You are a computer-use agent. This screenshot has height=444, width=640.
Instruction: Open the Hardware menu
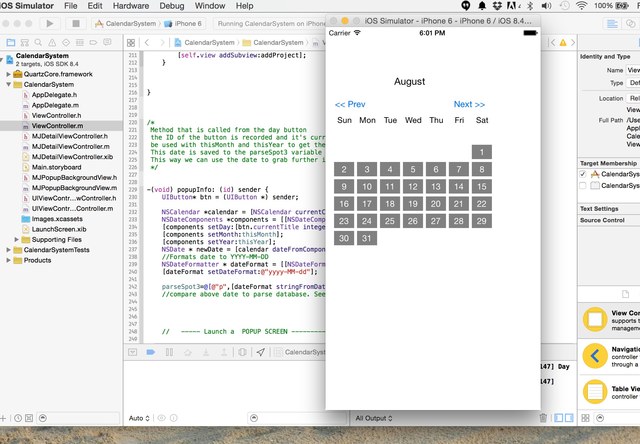(131, 6)
